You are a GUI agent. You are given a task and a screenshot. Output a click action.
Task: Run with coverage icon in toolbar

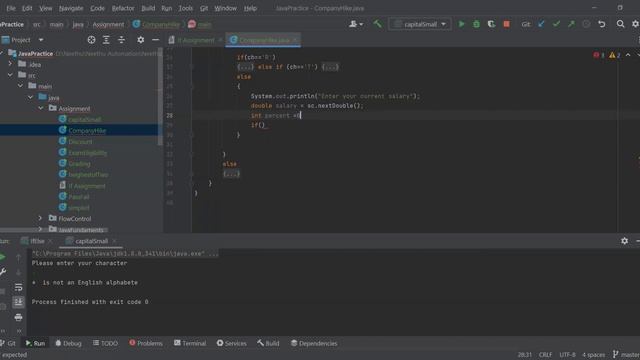click(x=491, y=24)
